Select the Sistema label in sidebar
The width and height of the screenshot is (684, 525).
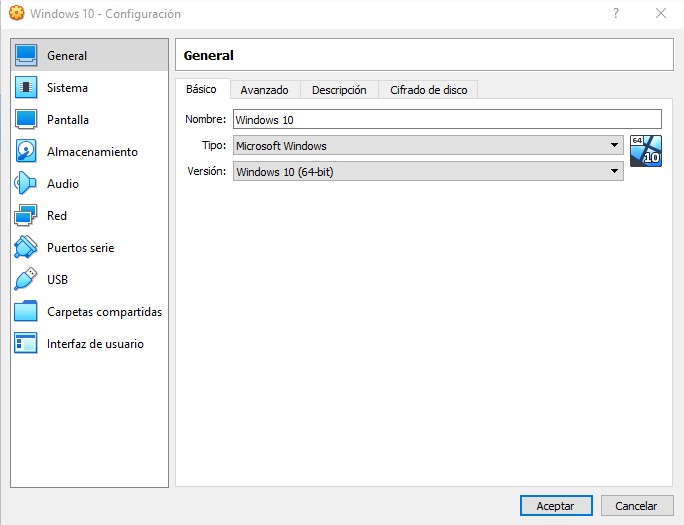[67, 88]
